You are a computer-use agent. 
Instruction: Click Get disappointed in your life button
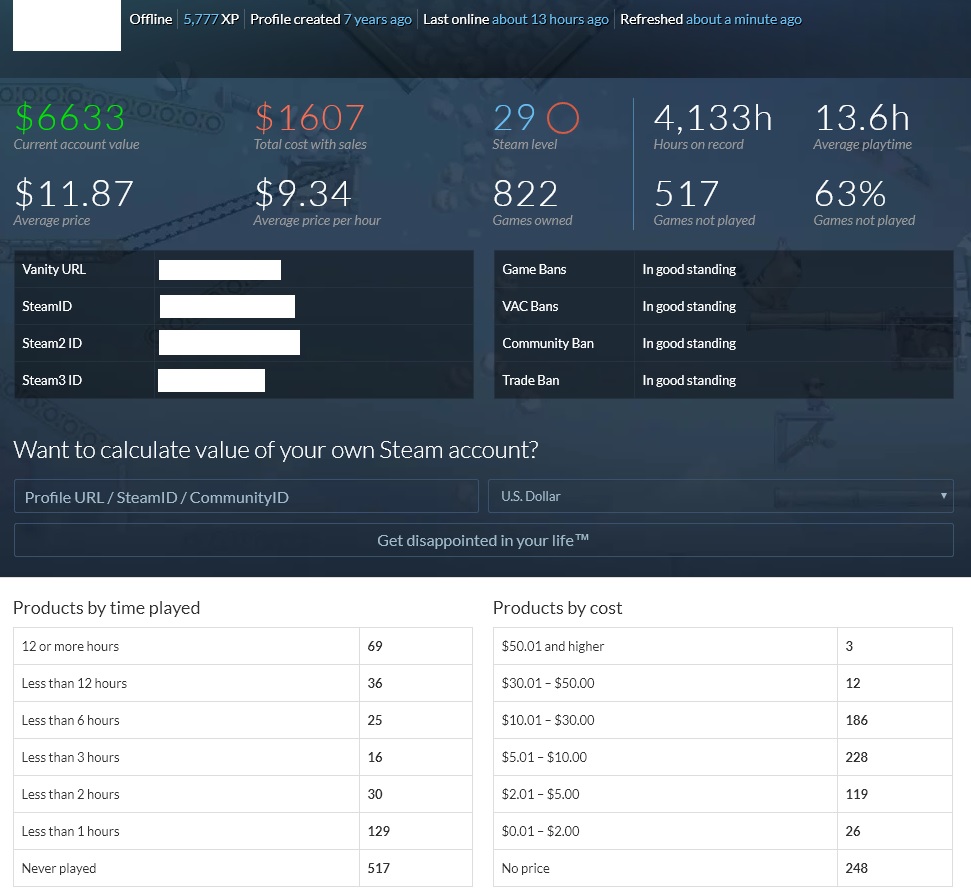pyautogui.click(x=484, y=540)
